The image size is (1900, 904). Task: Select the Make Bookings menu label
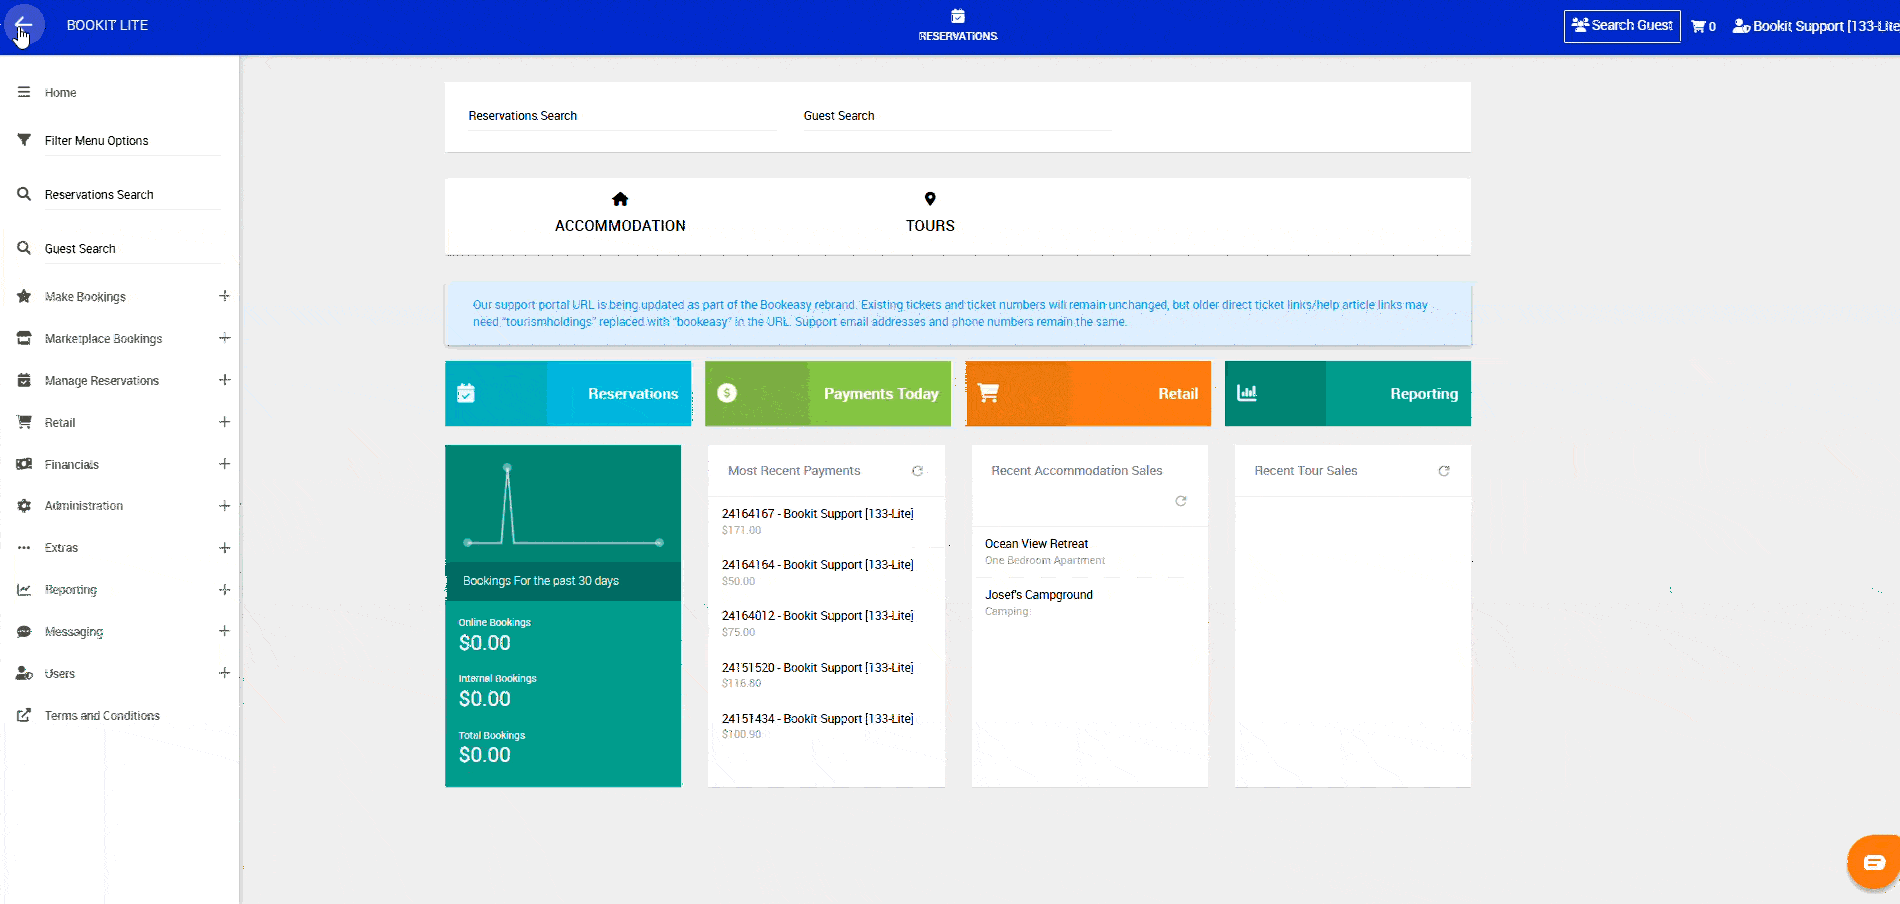85,297
